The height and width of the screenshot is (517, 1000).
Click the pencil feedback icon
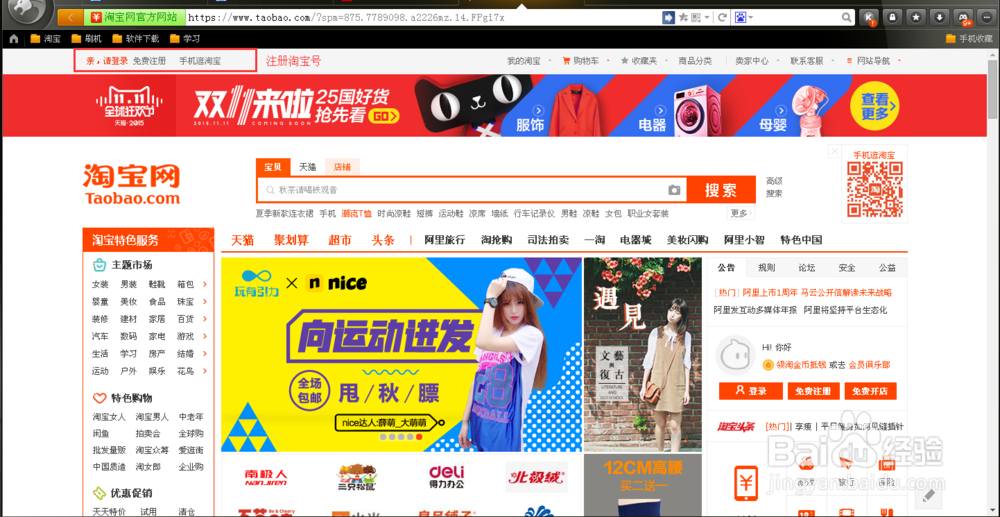click(x=928, y=497)
